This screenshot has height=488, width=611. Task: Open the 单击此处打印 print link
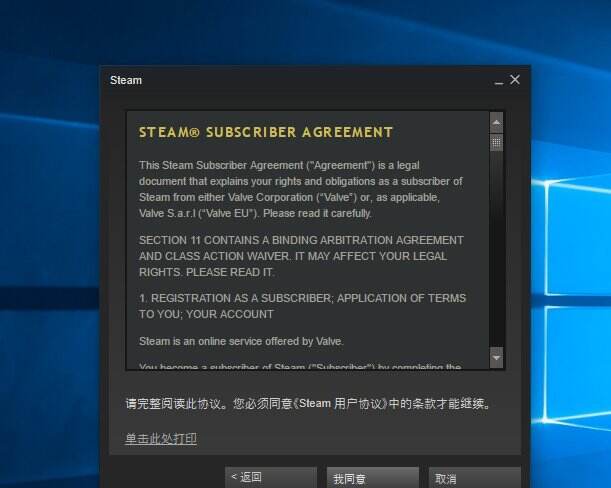tap(161, 439)
